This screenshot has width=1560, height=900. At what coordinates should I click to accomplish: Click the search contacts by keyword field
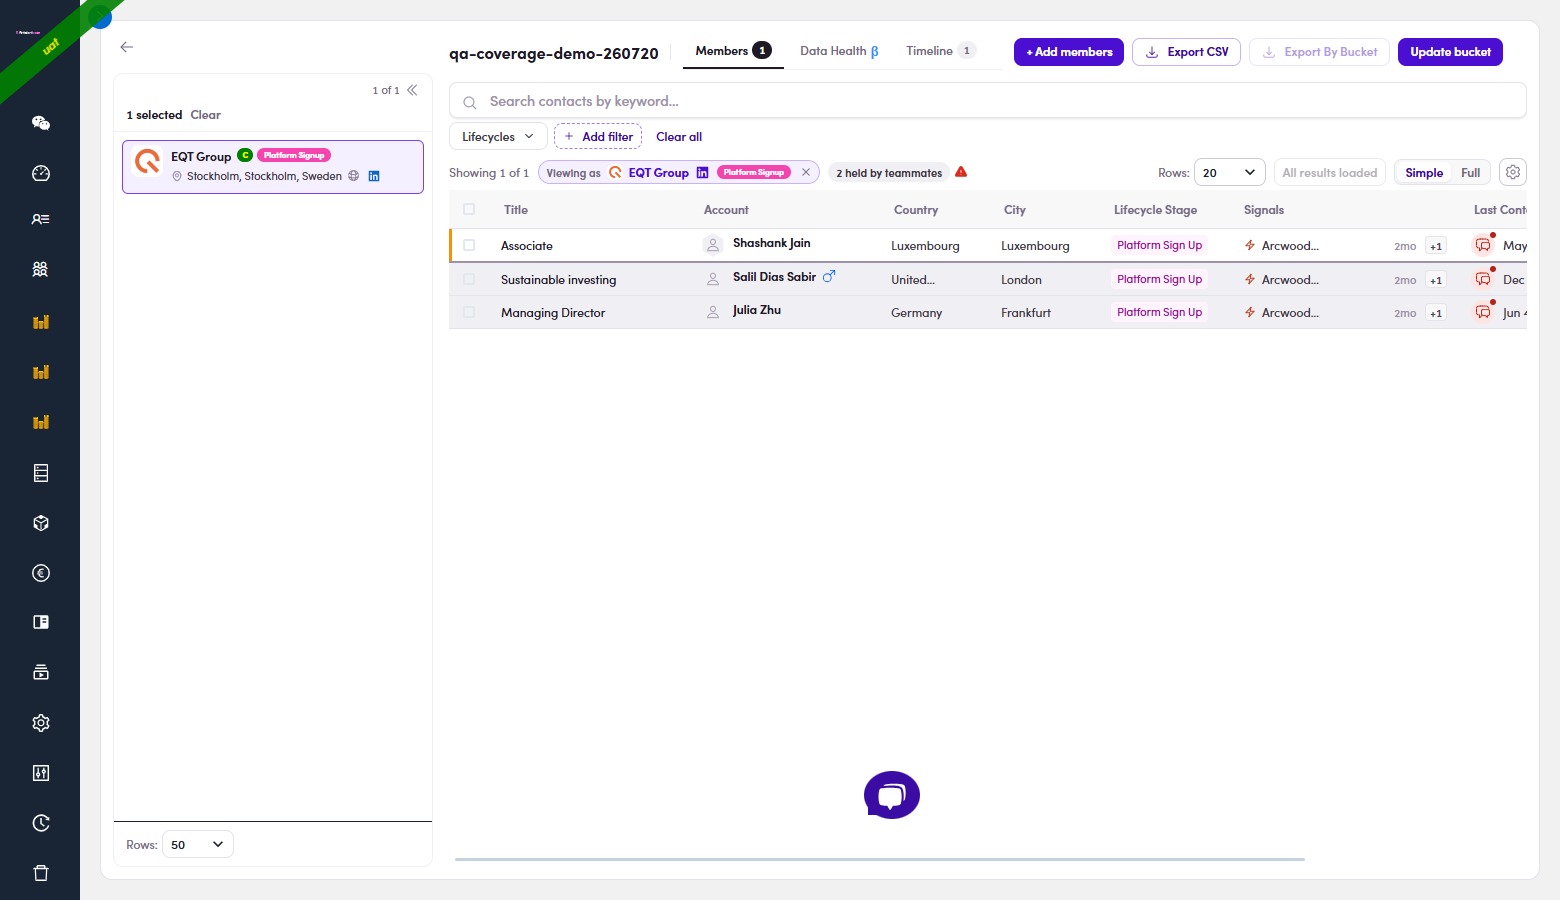[988, 101]
